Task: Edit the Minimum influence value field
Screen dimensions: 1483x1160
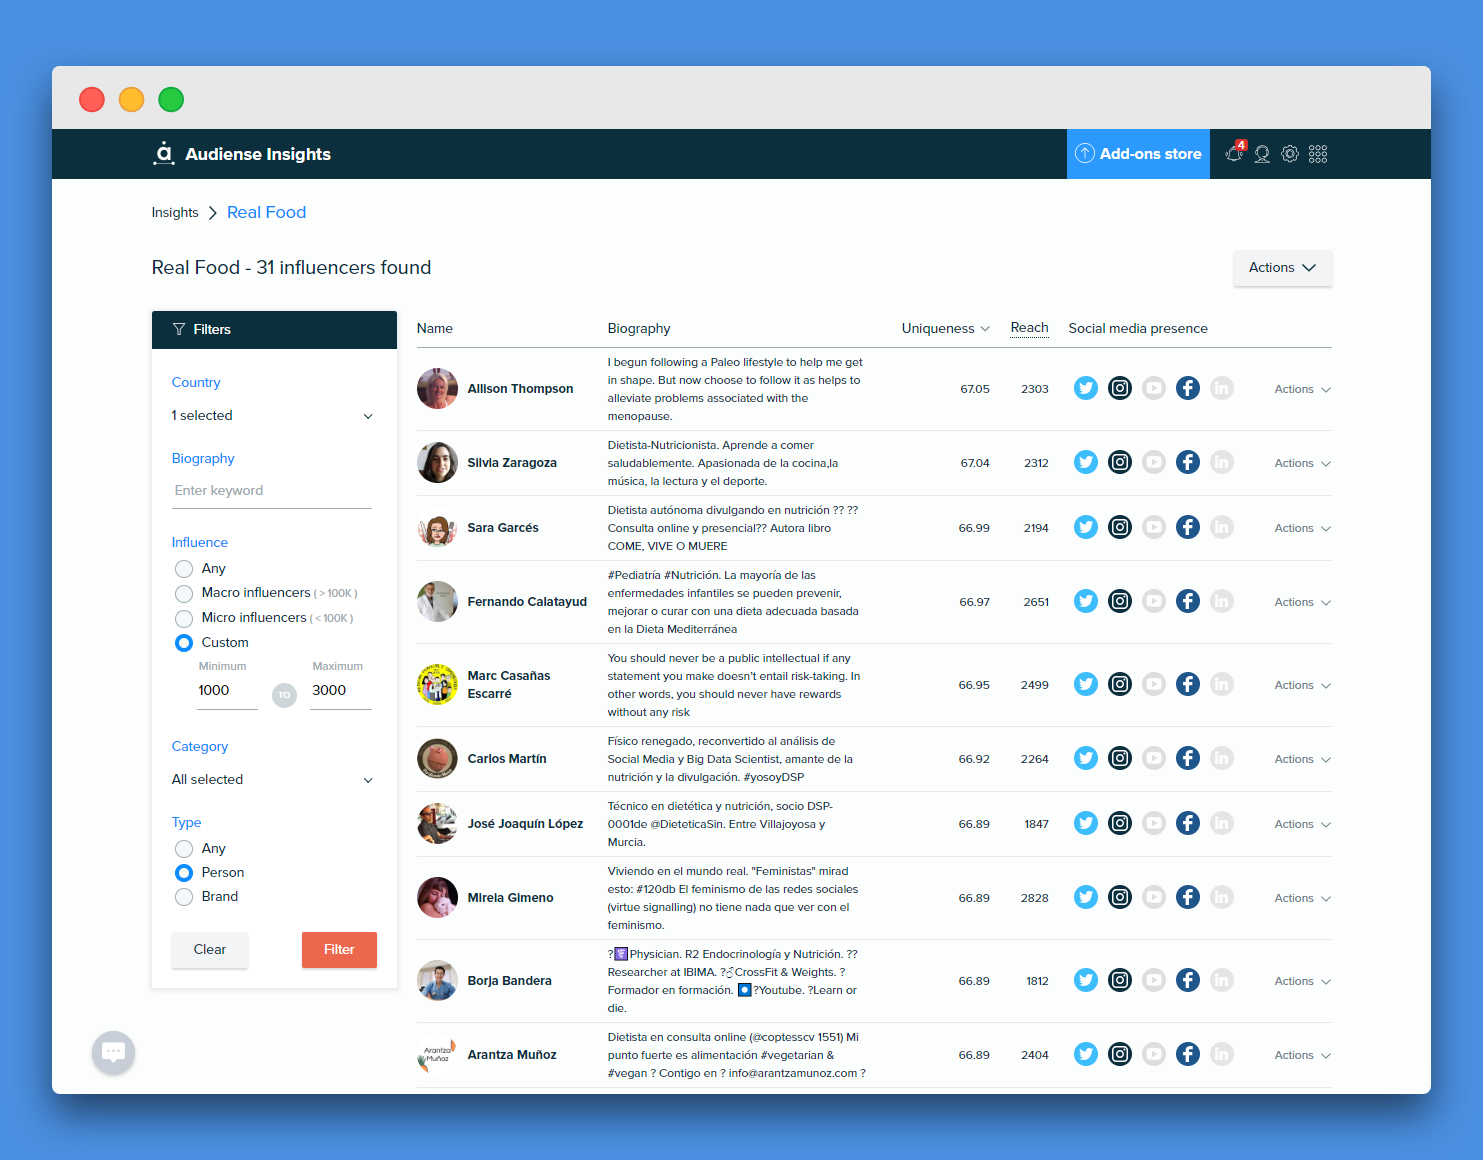Action: tap(227, 691)
